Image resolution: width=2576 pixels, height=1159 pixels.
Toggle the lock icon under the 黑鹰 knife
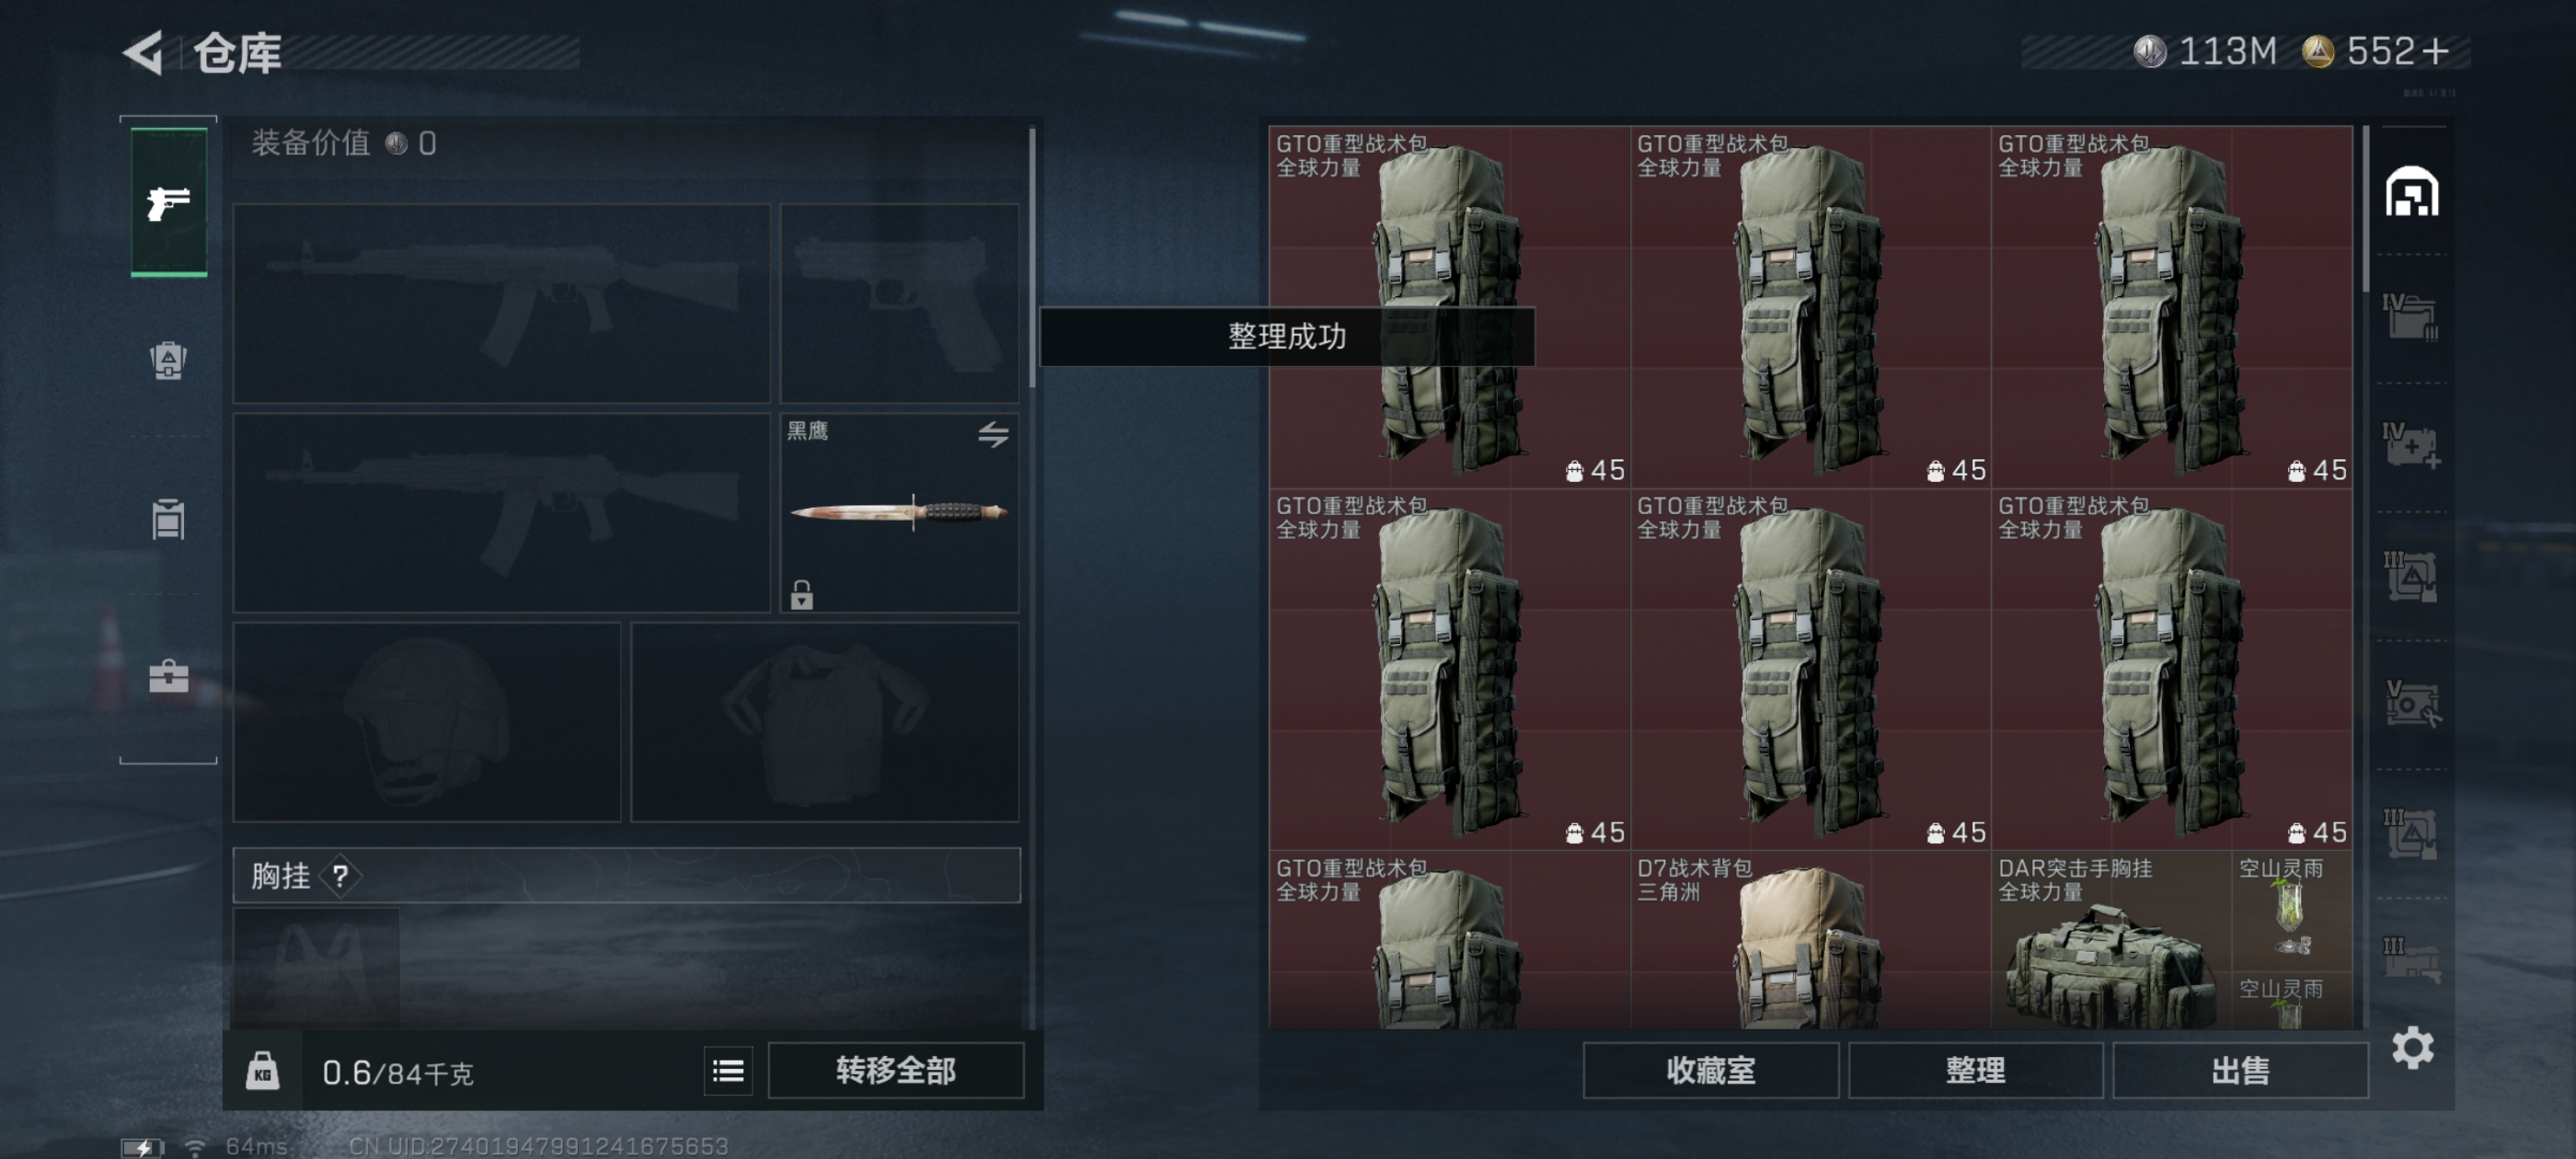point(801,595)
